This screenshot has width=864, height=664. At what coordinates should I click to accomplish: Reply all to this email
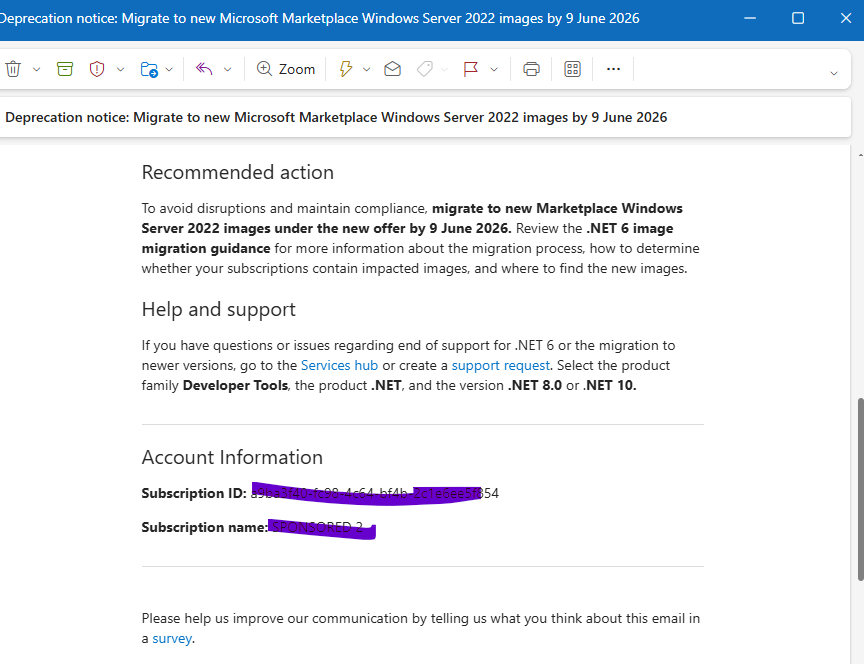[x=204, y=69]
